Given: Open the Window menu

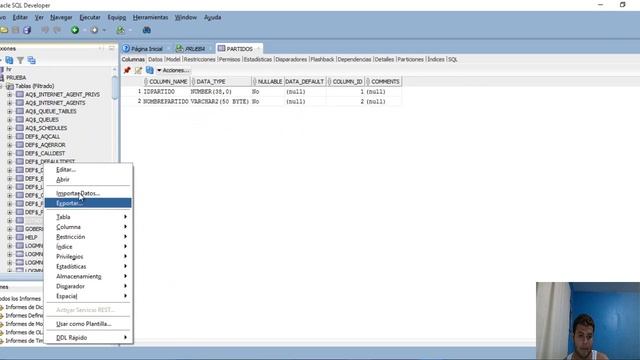Looking at the screenshot, I should (x=186, y=17).
